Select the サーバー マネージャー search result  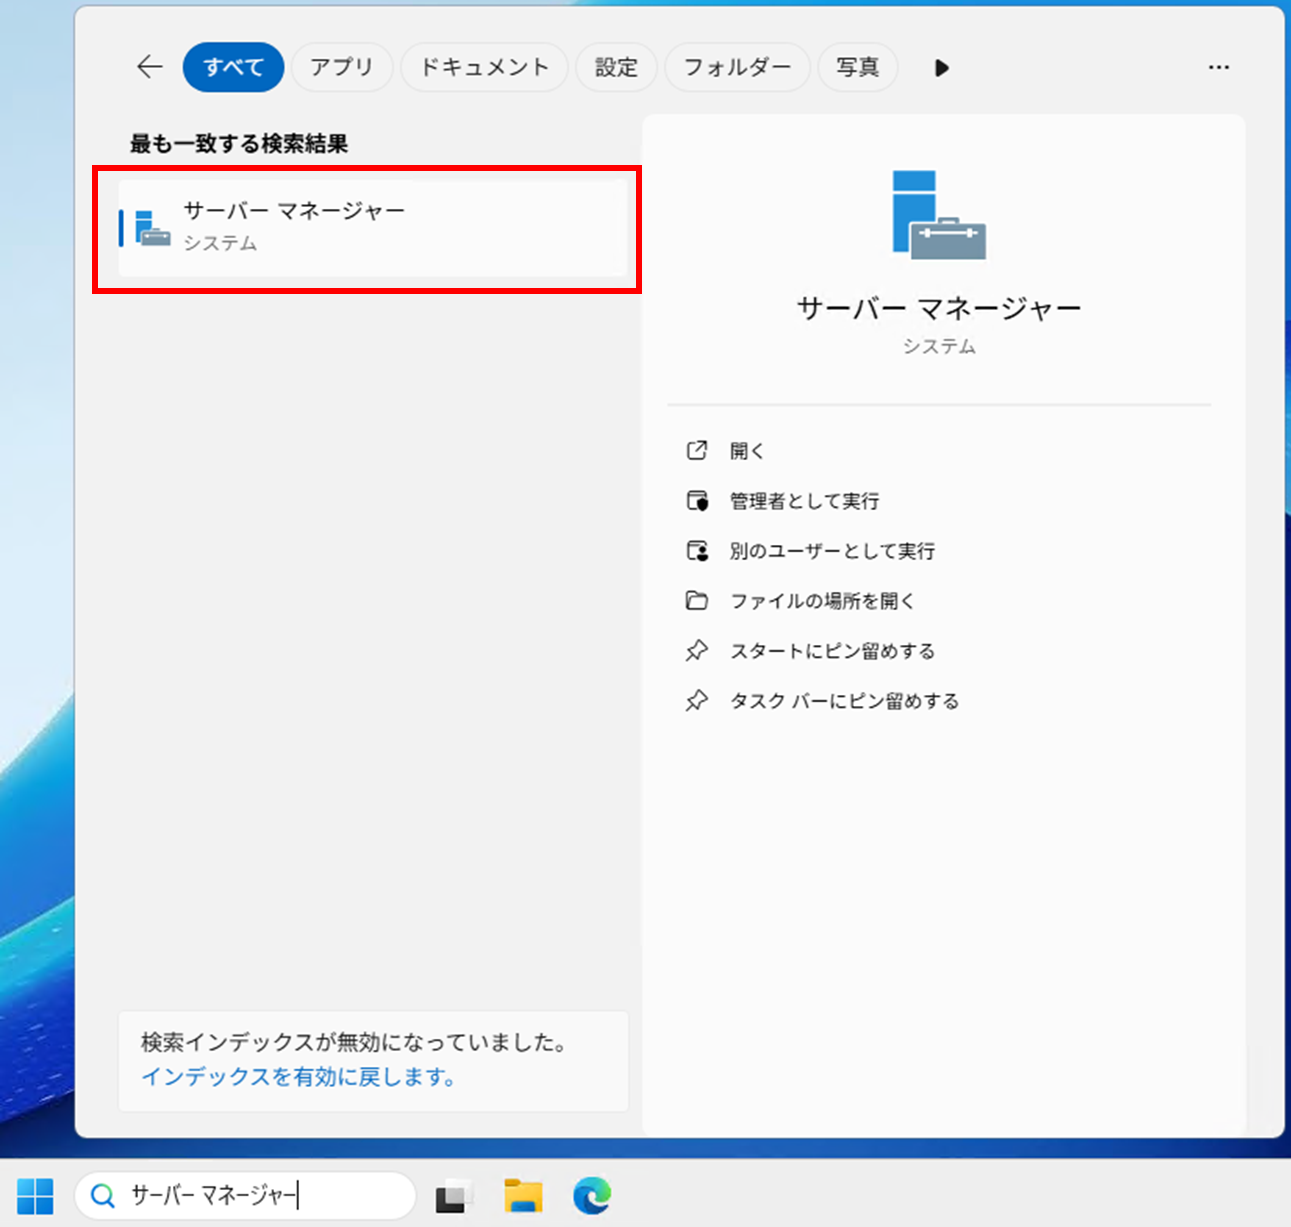coord(372,228)
